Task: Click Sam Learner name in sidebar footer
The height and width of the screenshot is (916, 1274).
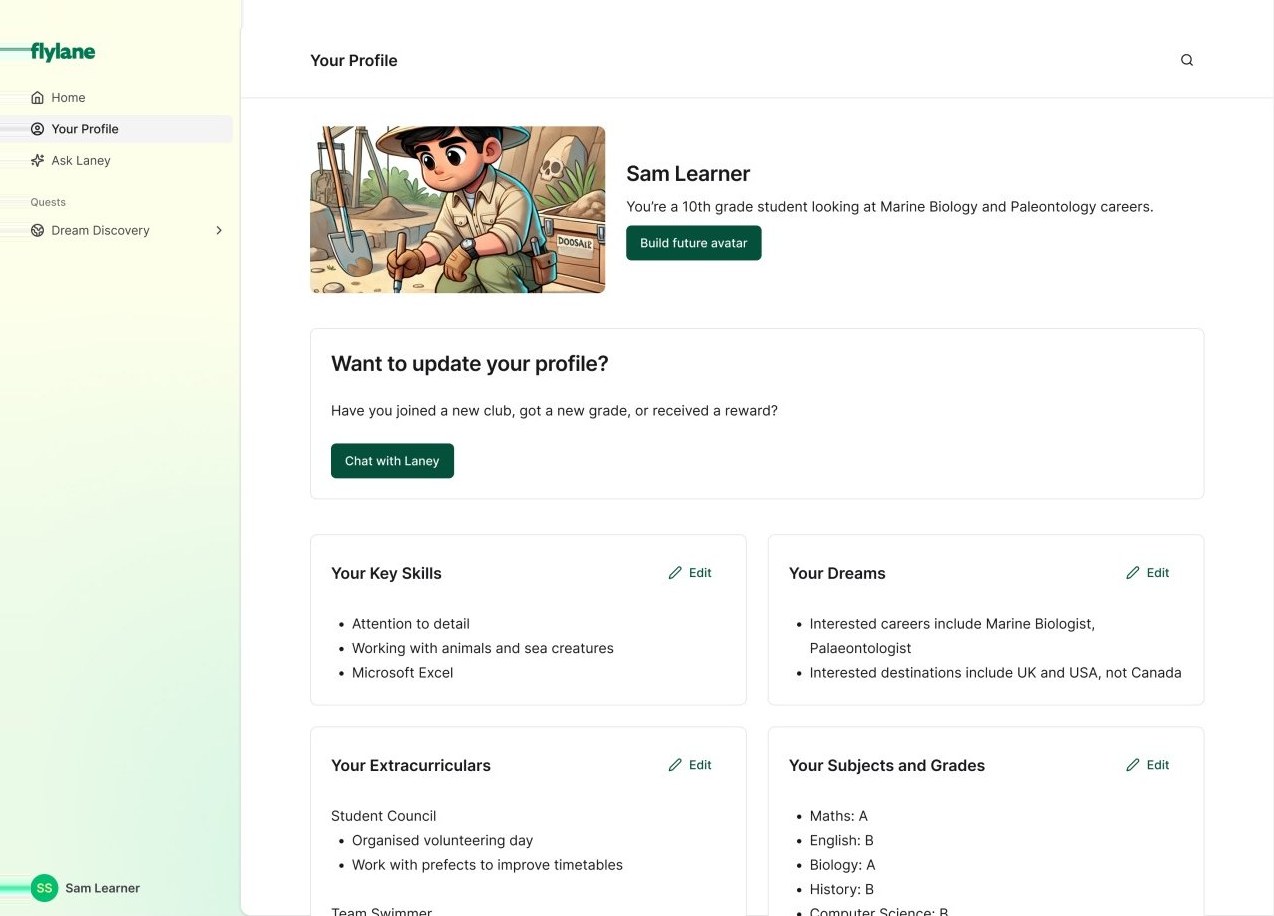Action: coord(102,888)
